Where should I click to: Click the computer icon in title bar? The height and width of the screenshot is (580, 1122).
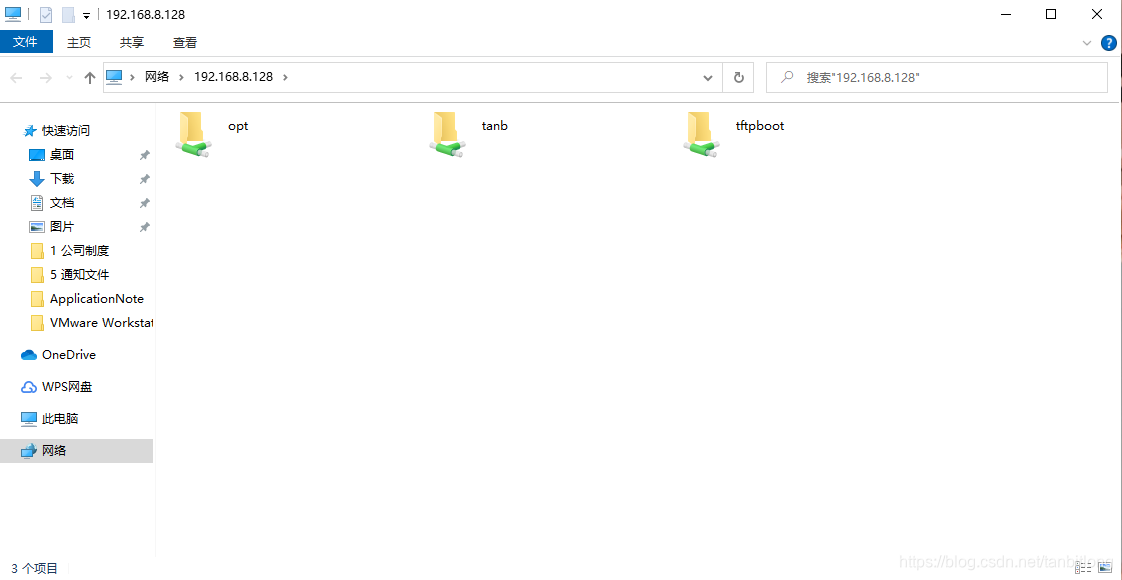(13, 14)
